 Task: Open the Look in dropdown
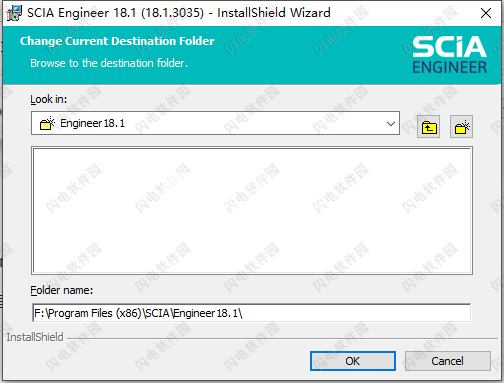pyautogui.click(x=215, y=123)
